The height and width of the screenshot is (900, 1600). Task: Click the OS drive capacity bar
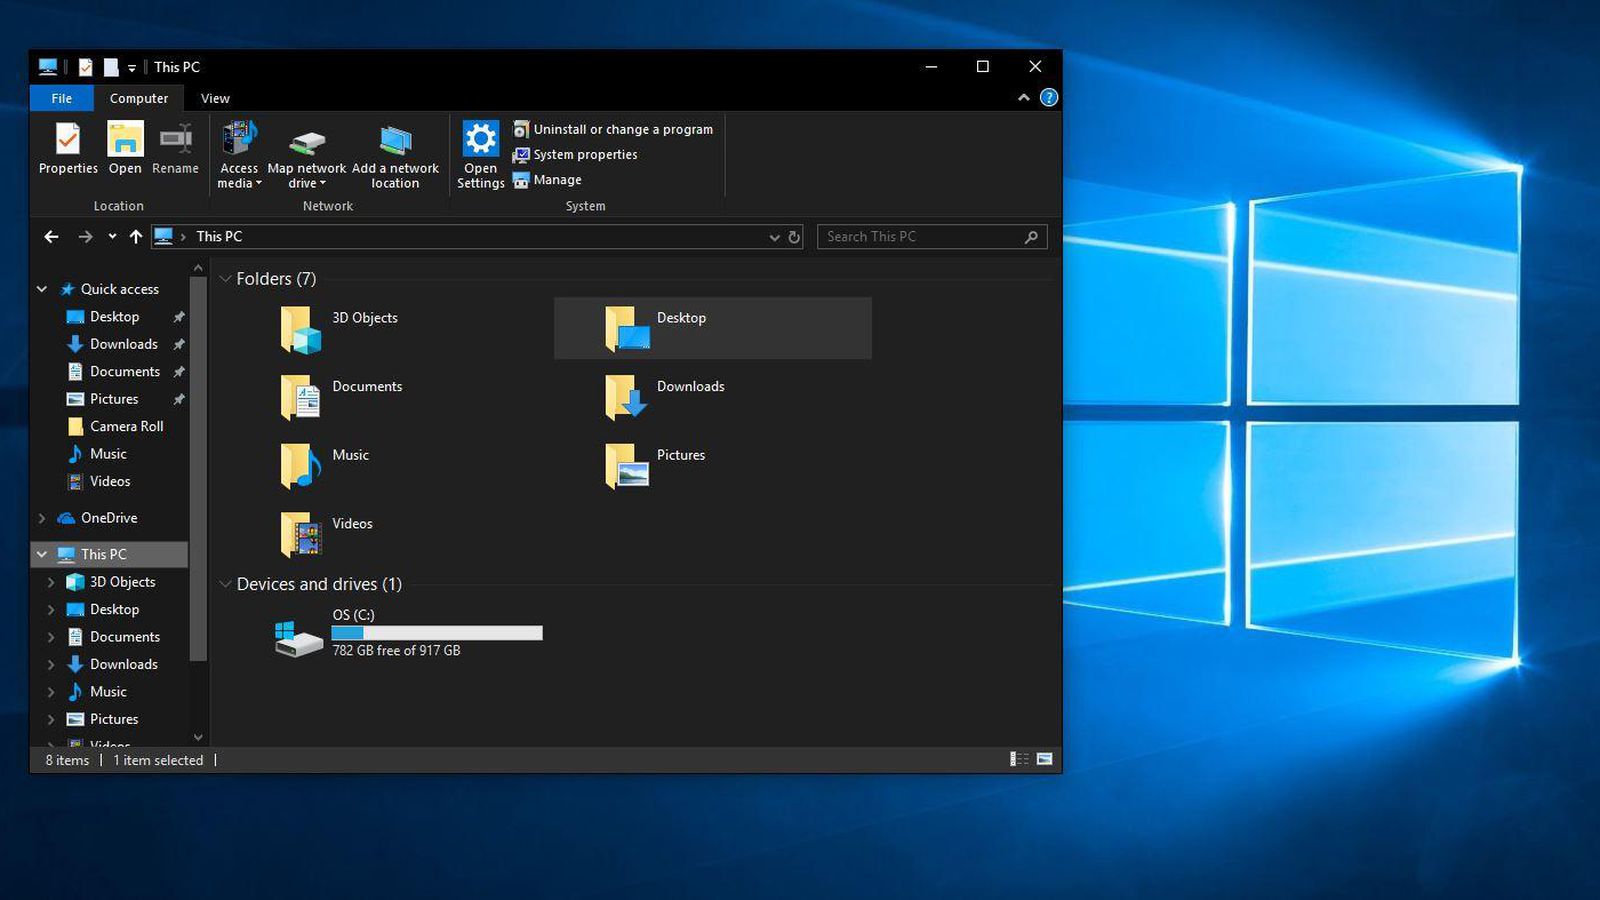(x=437, y=632)
